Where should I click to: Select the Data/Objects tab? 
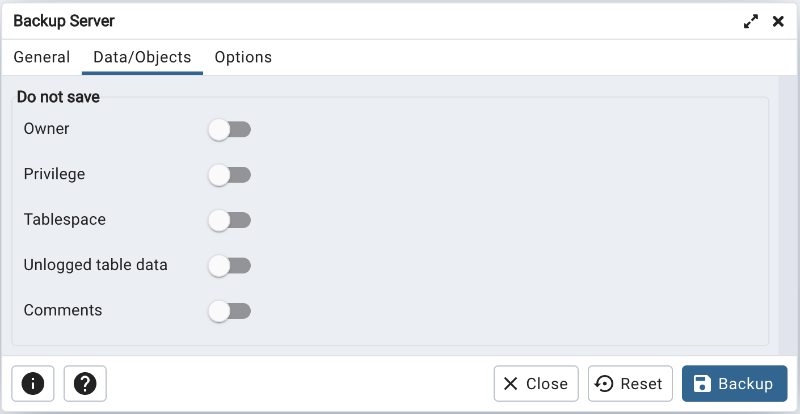coord(142,57)
